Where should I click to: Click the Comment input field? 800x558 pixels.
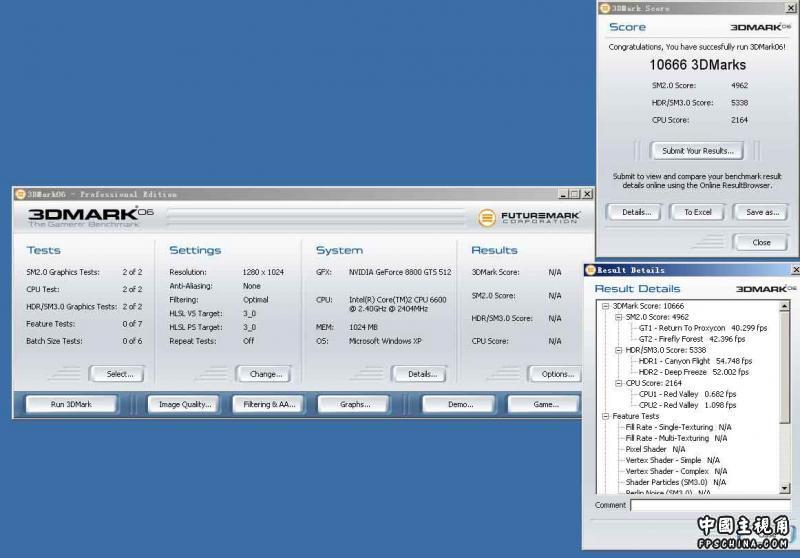pos(710,505)
